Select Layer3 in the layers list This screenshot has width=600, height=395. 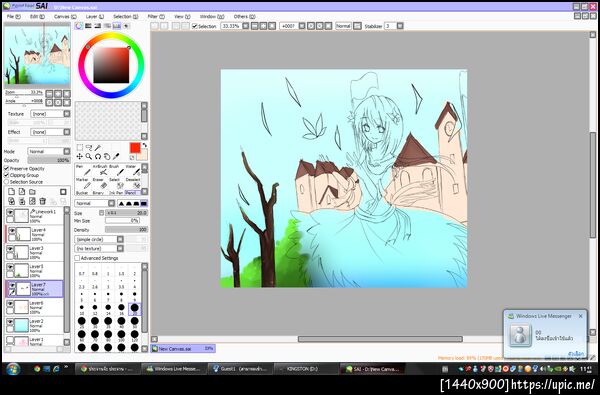(34, 253)
